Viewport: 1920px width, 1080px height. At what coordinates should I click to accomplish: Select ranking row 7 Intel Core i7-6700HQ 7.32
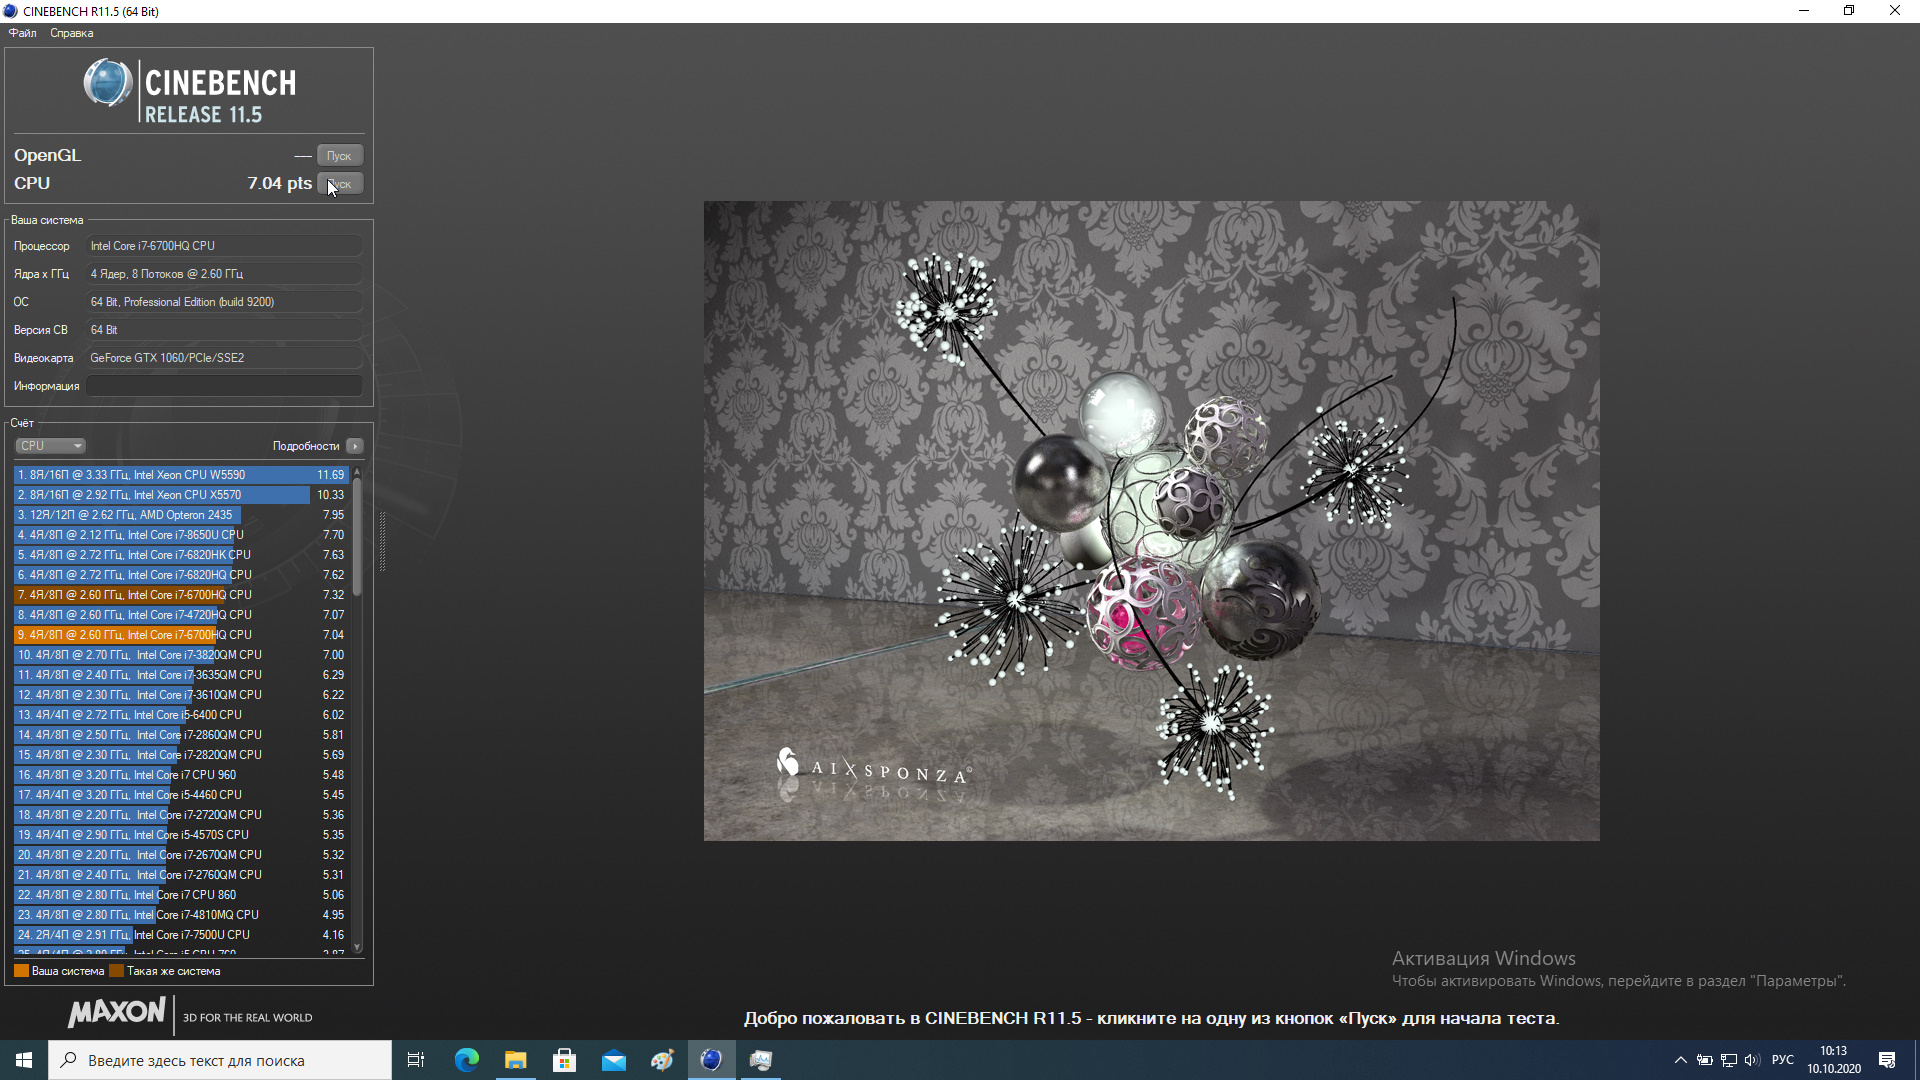pos(181,595)
